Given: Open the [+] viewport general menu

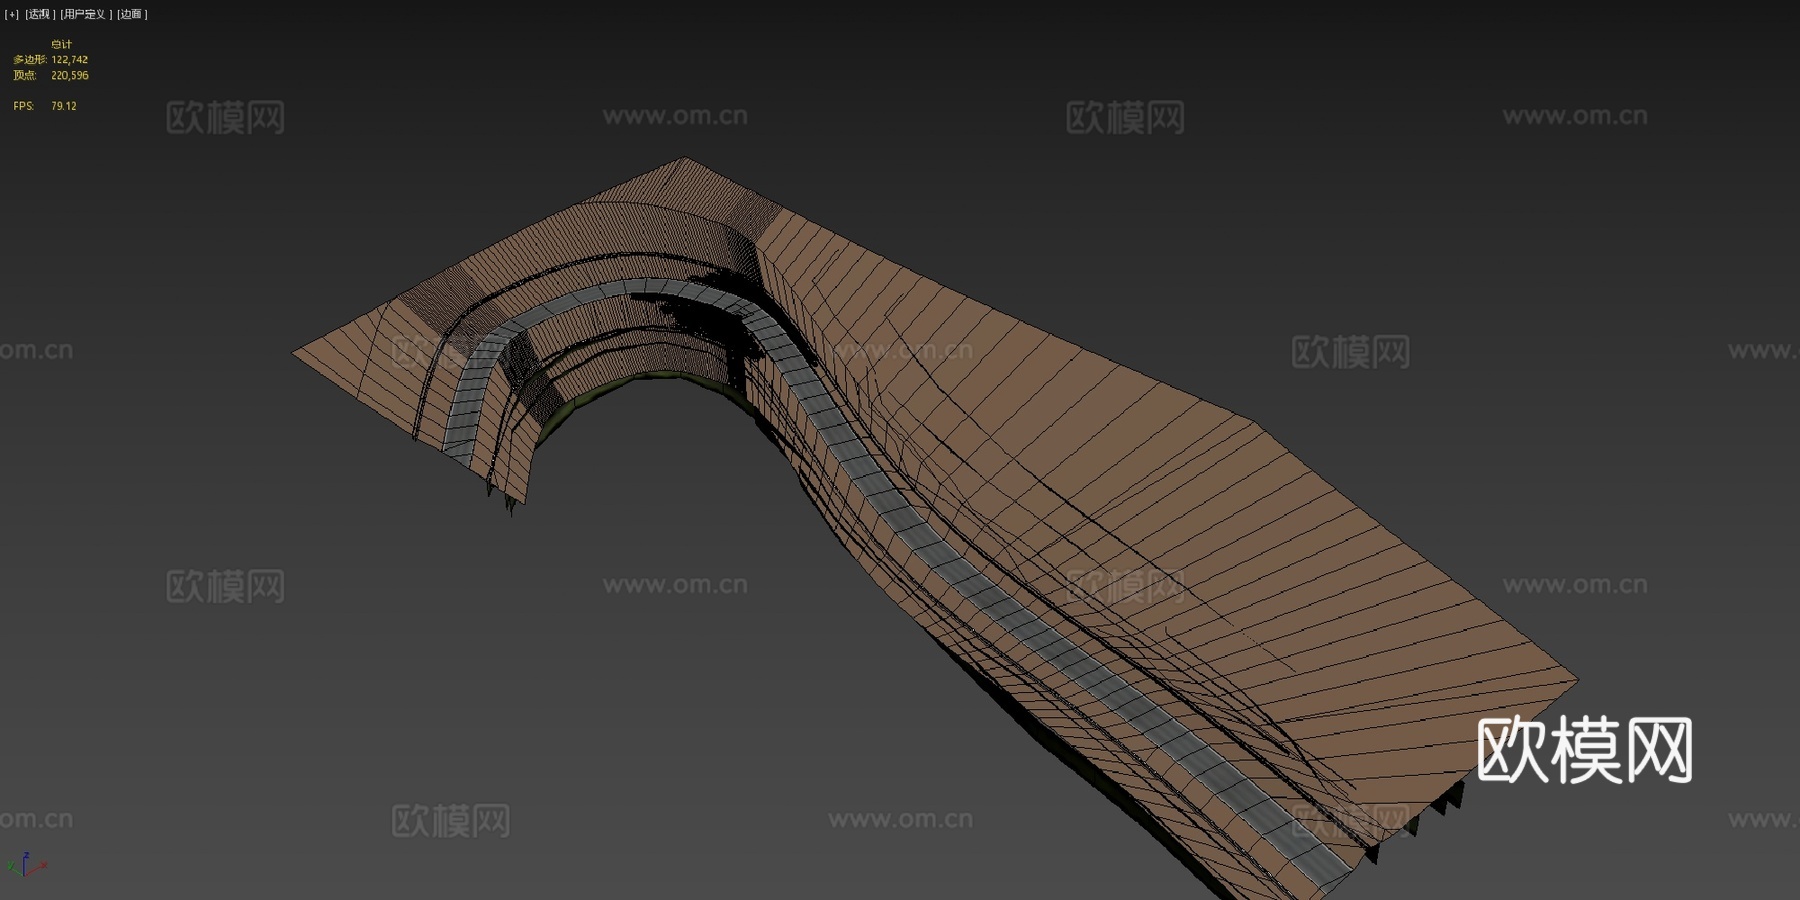Looking at the screenshot, I should coord(12,14).
